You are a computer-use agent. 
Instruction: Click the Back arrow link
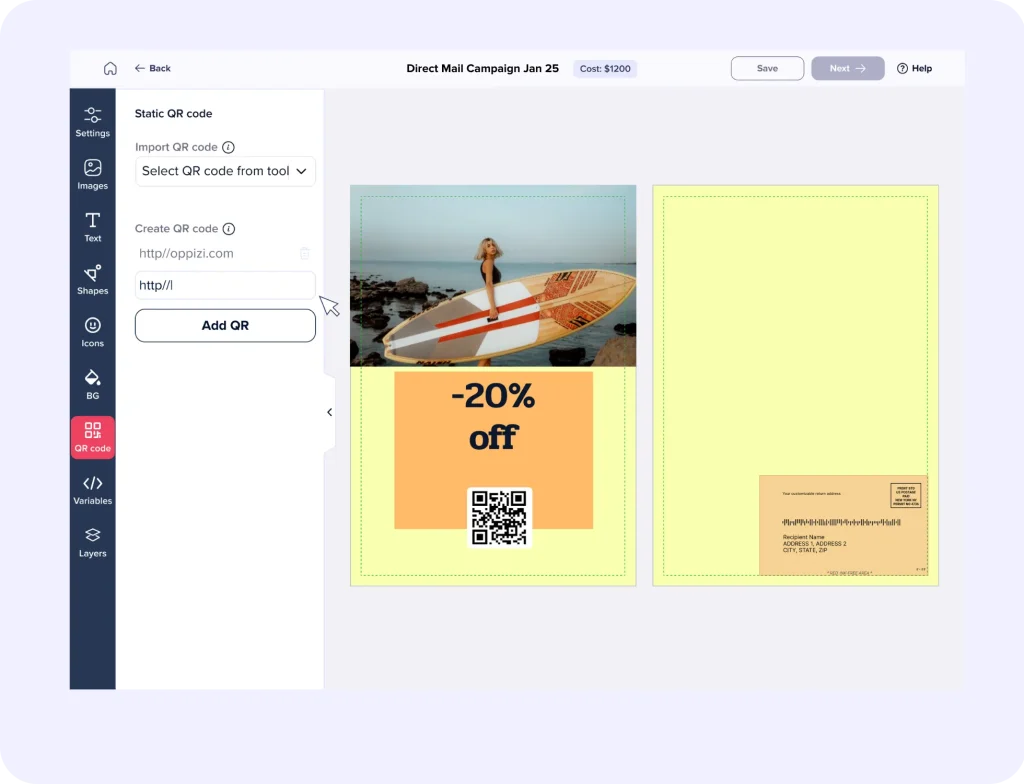(153, 68)
